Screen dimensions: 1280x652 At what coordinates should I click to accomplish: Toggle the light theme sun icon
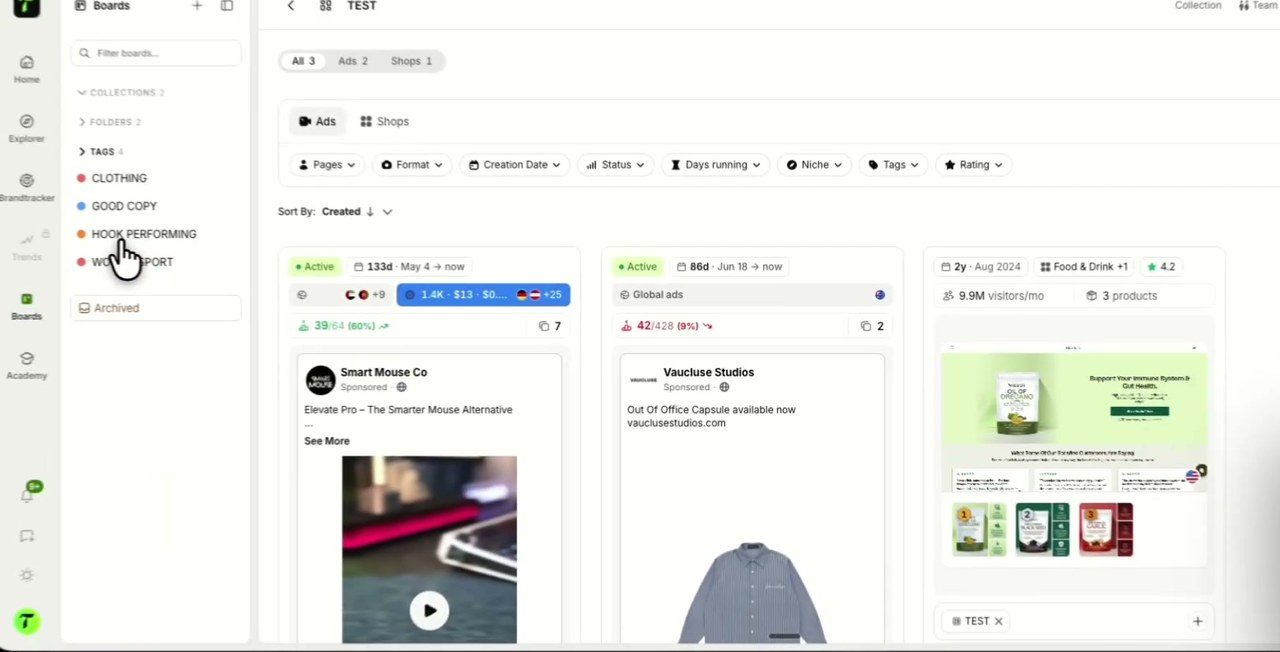(x=27, y=575)
